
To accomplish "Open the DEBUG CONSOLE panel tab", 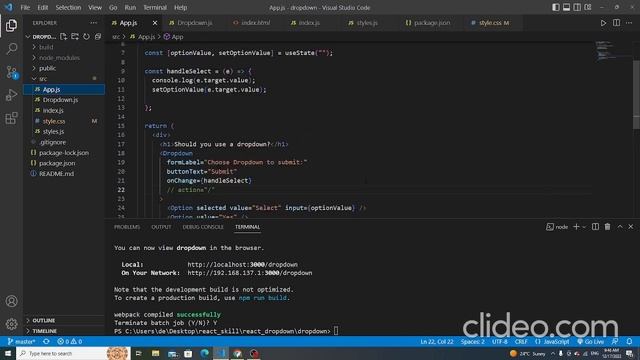I will pyautogui.click(x=203, y=227).
